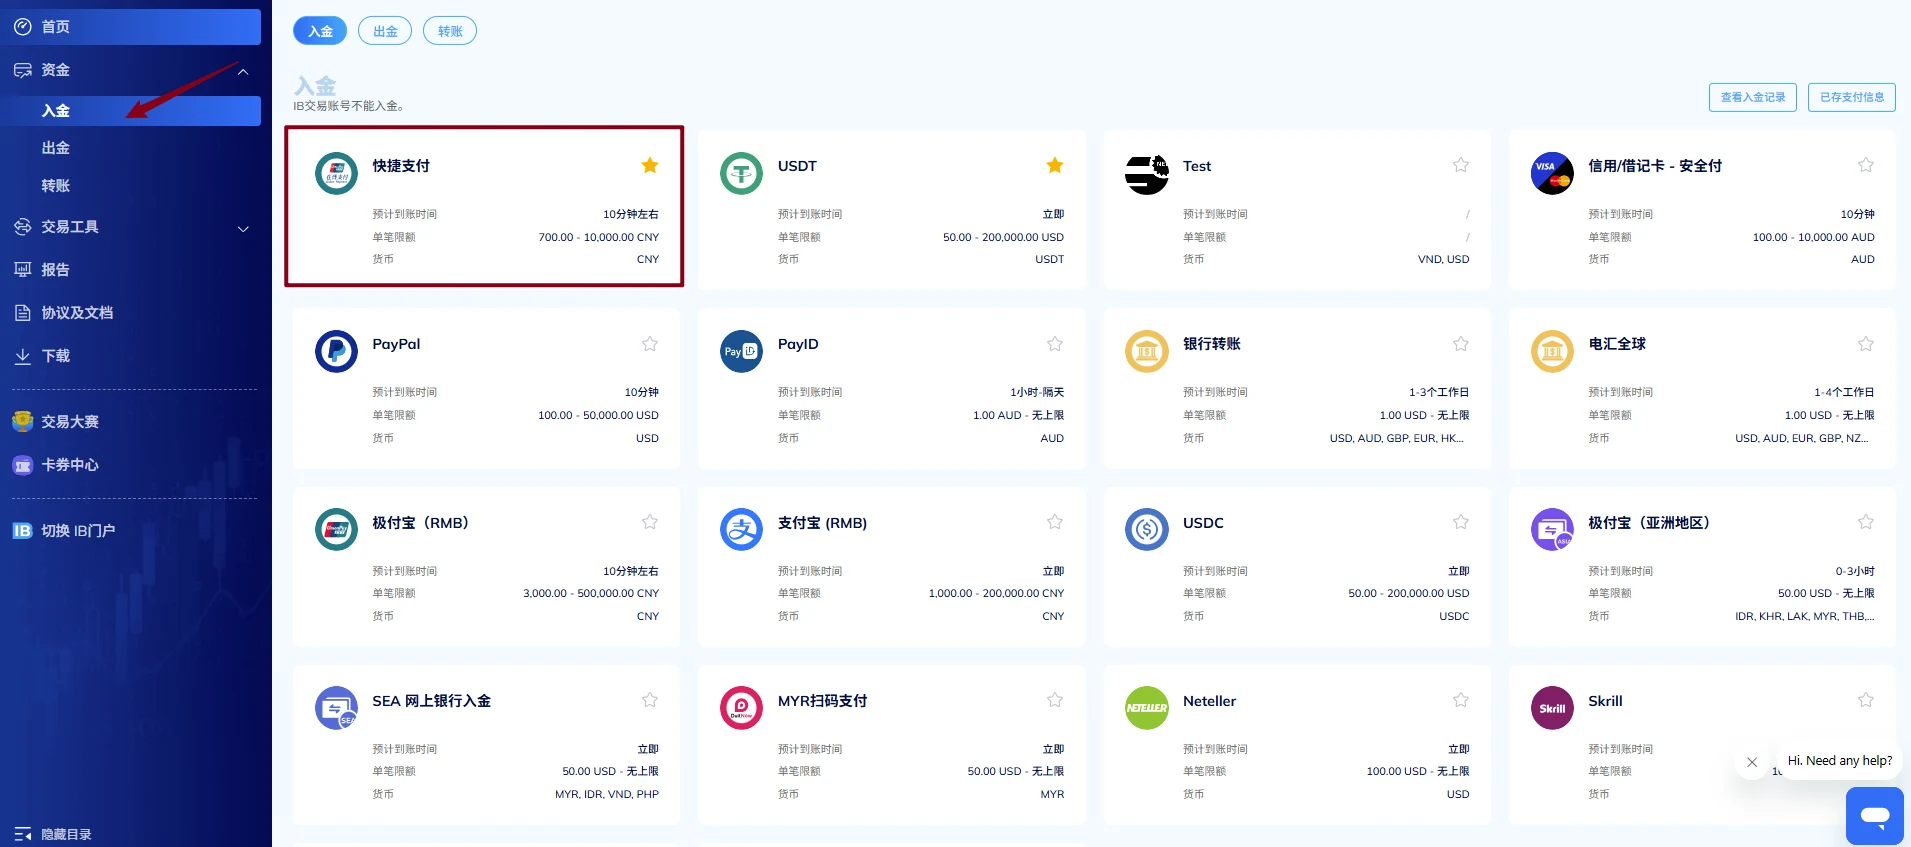Favorite PayID using its star
Image resolution: width=1911 pixels, height=847 pixels.
pyautogui.click(x=1055, y=344)
